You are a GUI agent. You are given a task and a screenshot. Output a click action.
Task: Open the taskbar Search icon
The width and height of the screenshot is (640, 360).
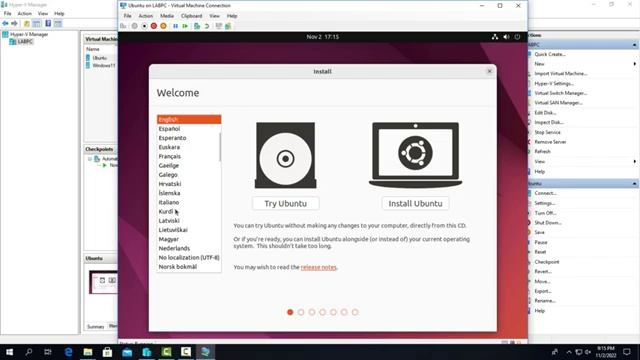tap(29, 352)
